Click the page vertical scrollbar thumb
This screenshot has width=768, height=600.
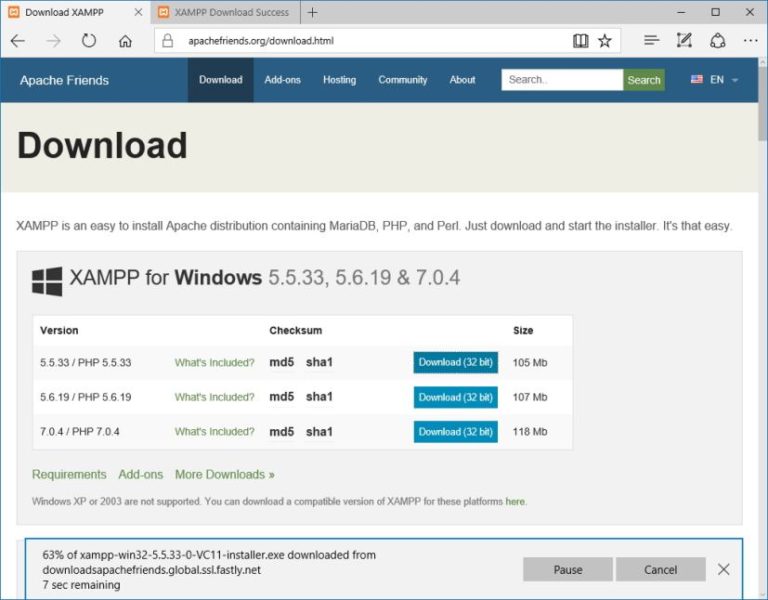763,105
